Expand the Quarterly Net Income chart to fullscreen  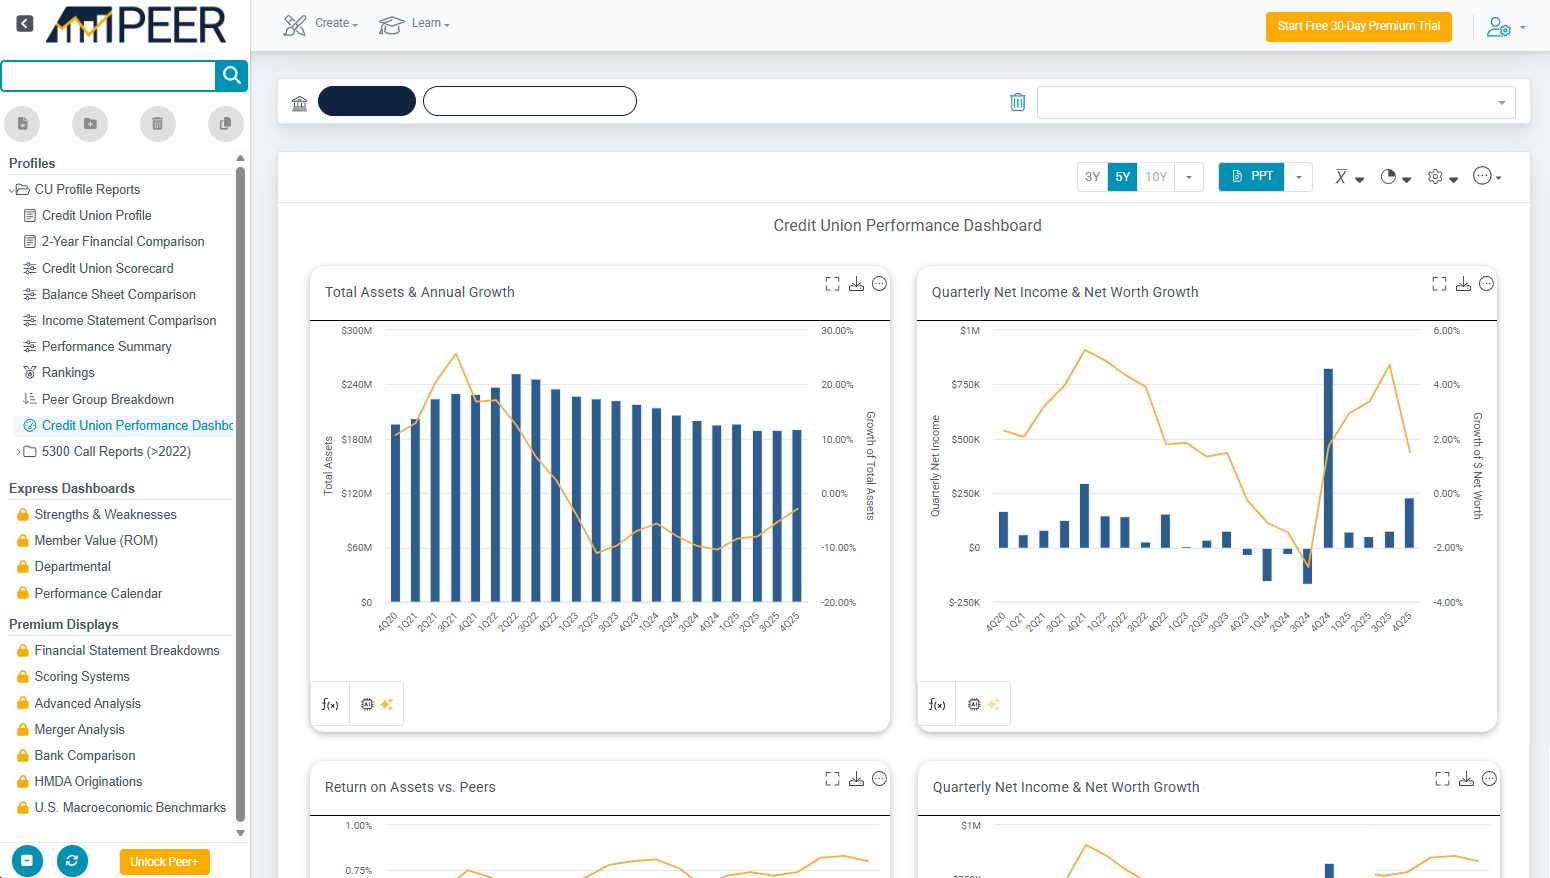(1439, 283)
